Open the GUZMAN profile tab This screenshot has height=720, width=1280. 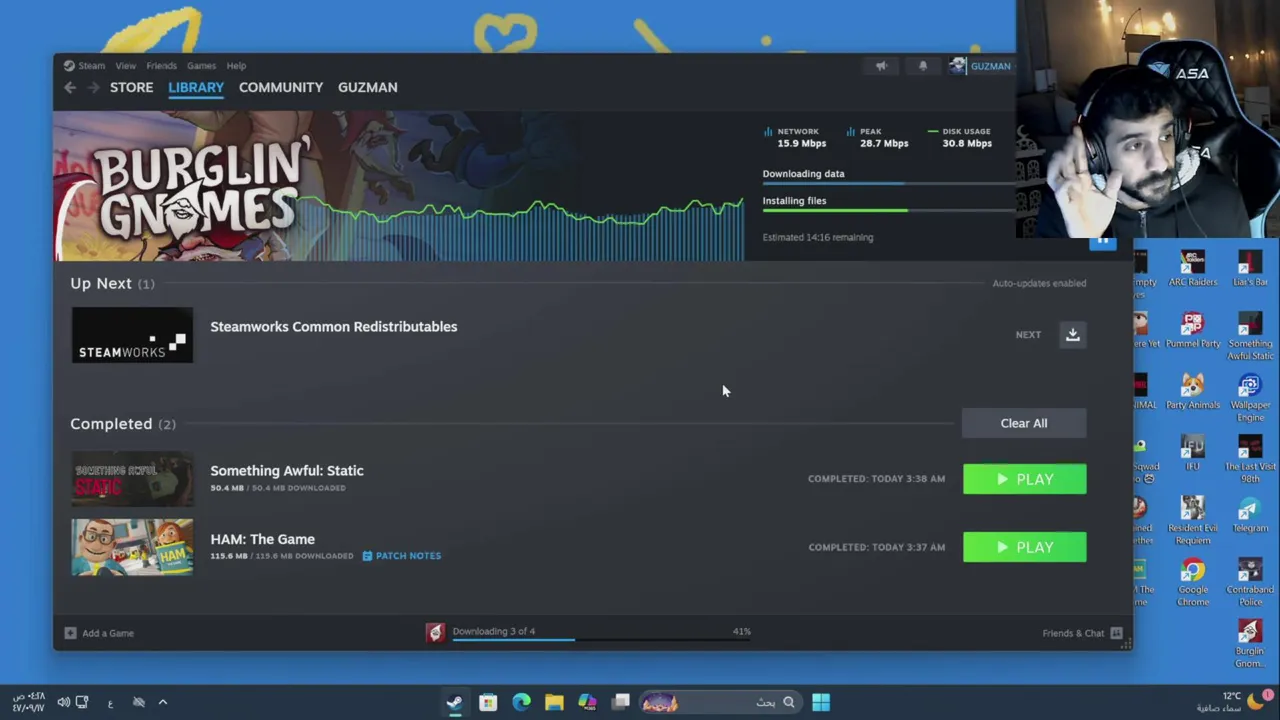(x=368, y=88)
